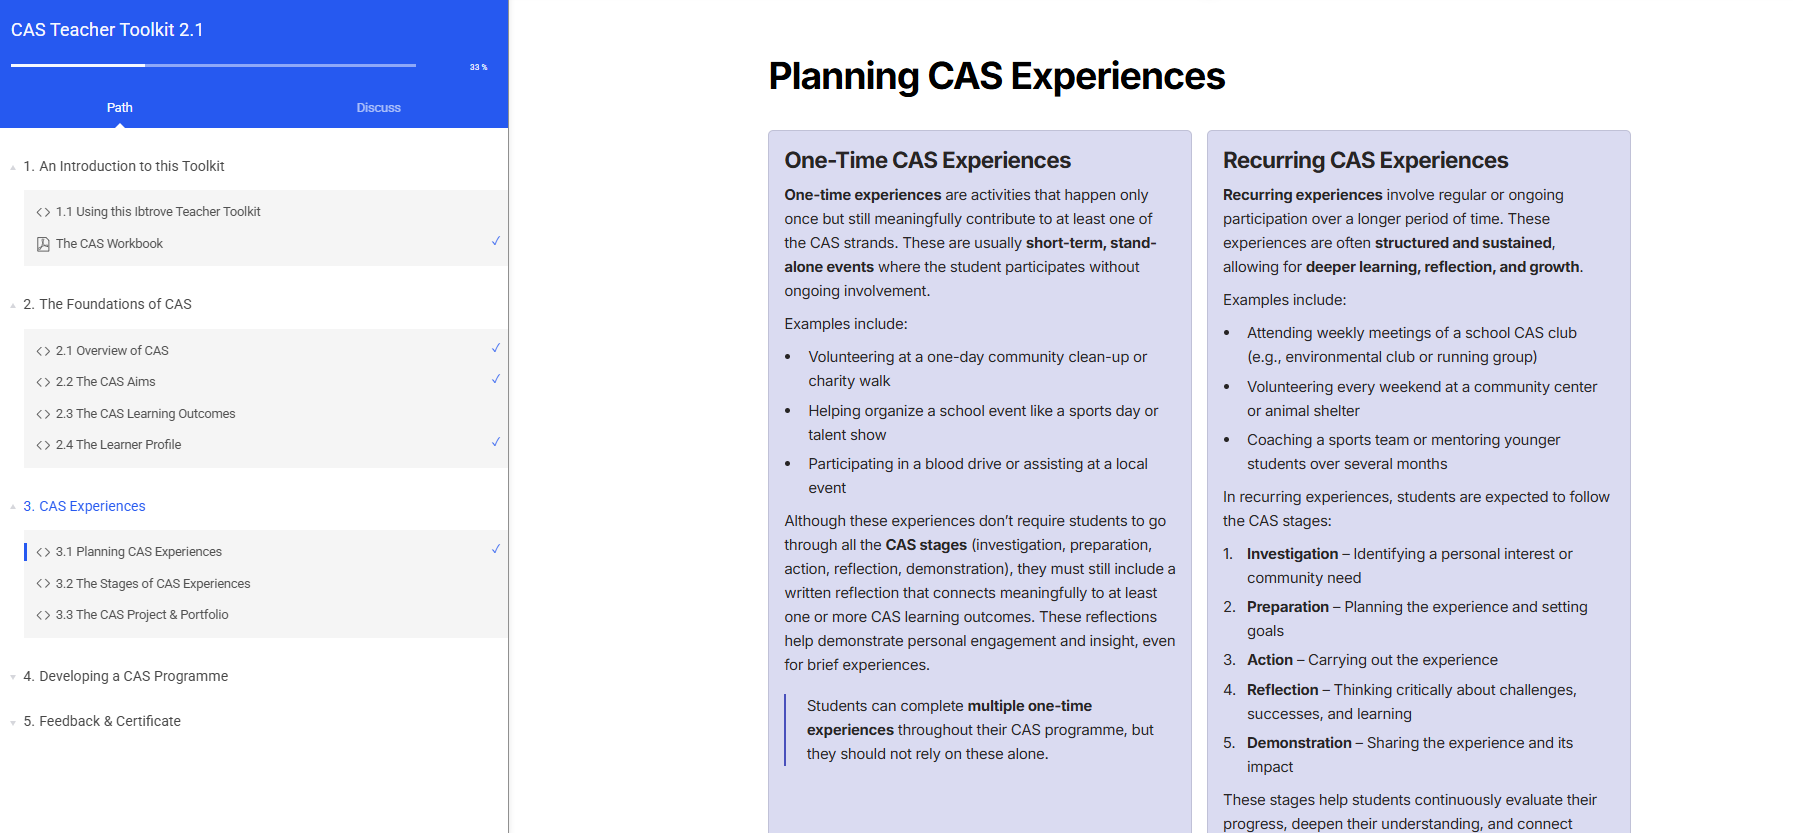Click the CAS Teacher Toolkit 2.1 title

coord(107,30)
